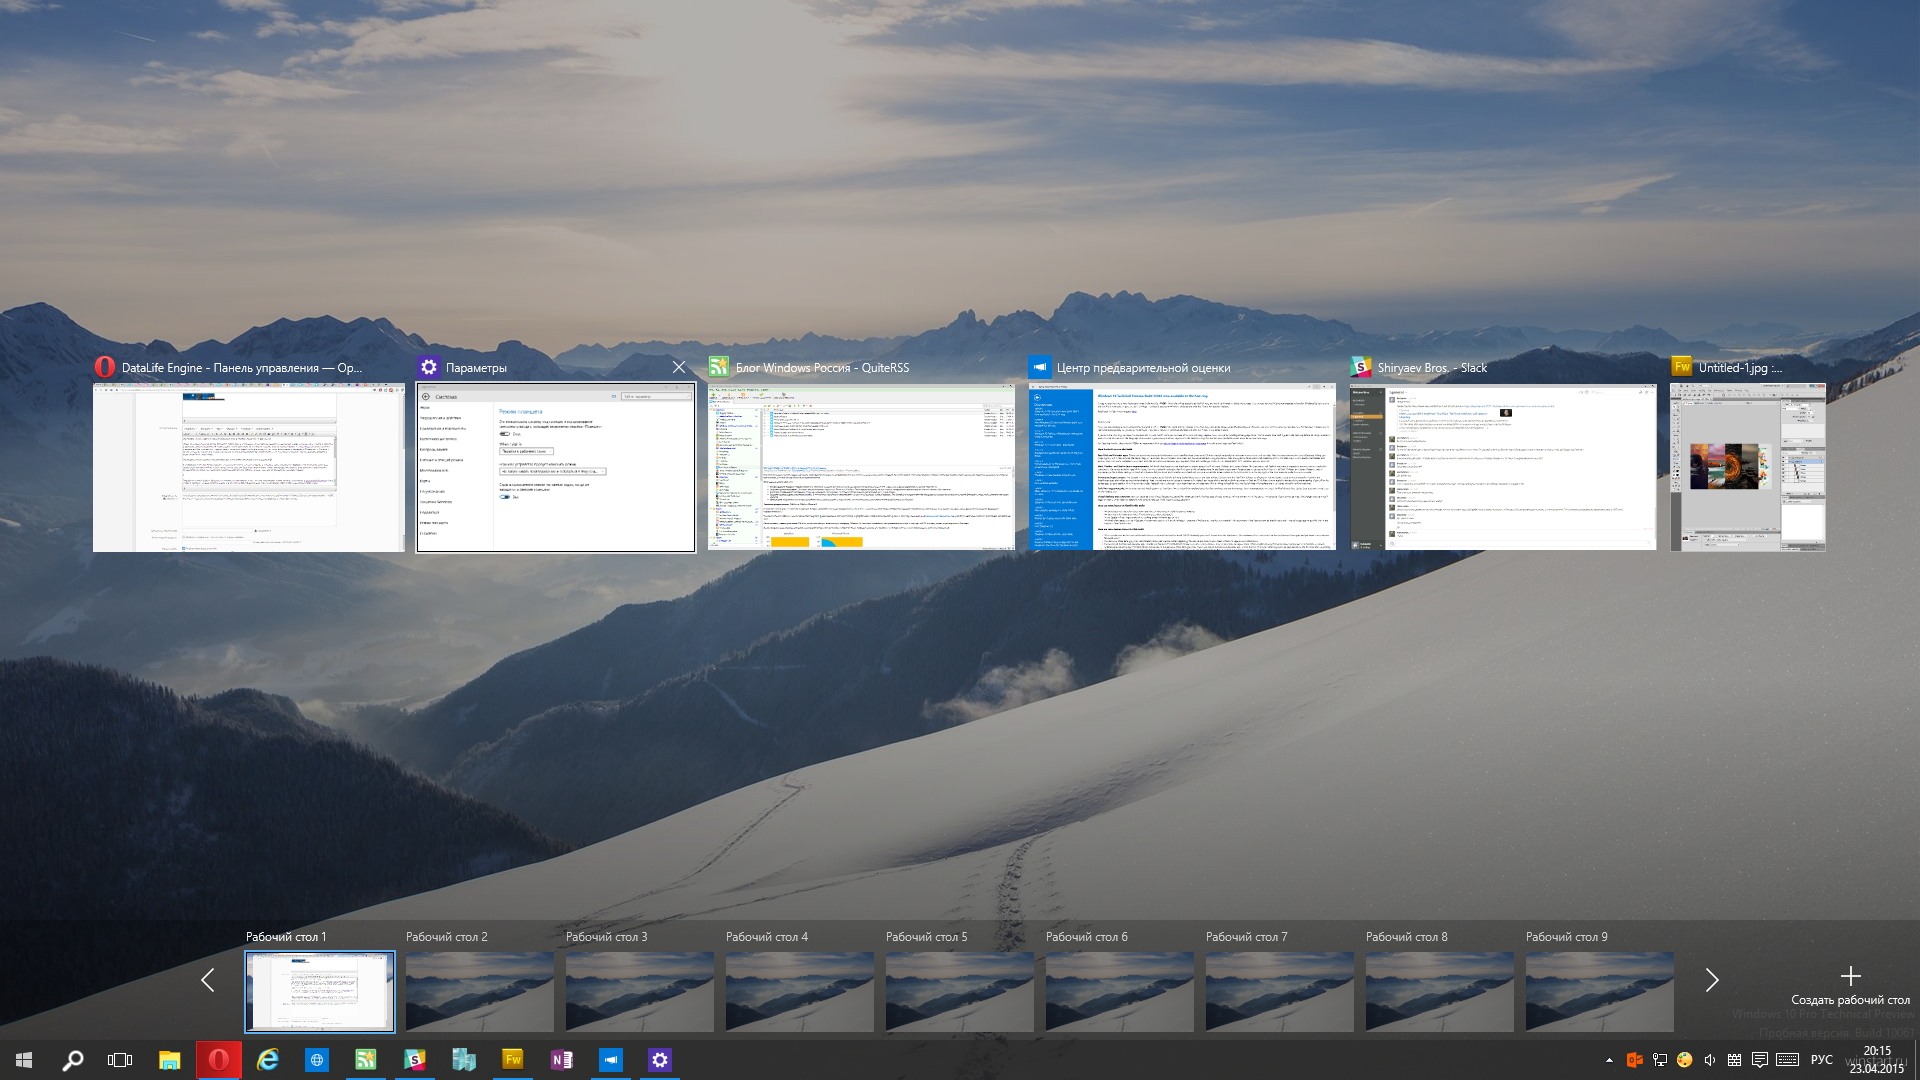Screen dimensions: 1920x1080
Task: Click the Fw logo beside the Untitled-1.jpg title
Action: 1682,367
